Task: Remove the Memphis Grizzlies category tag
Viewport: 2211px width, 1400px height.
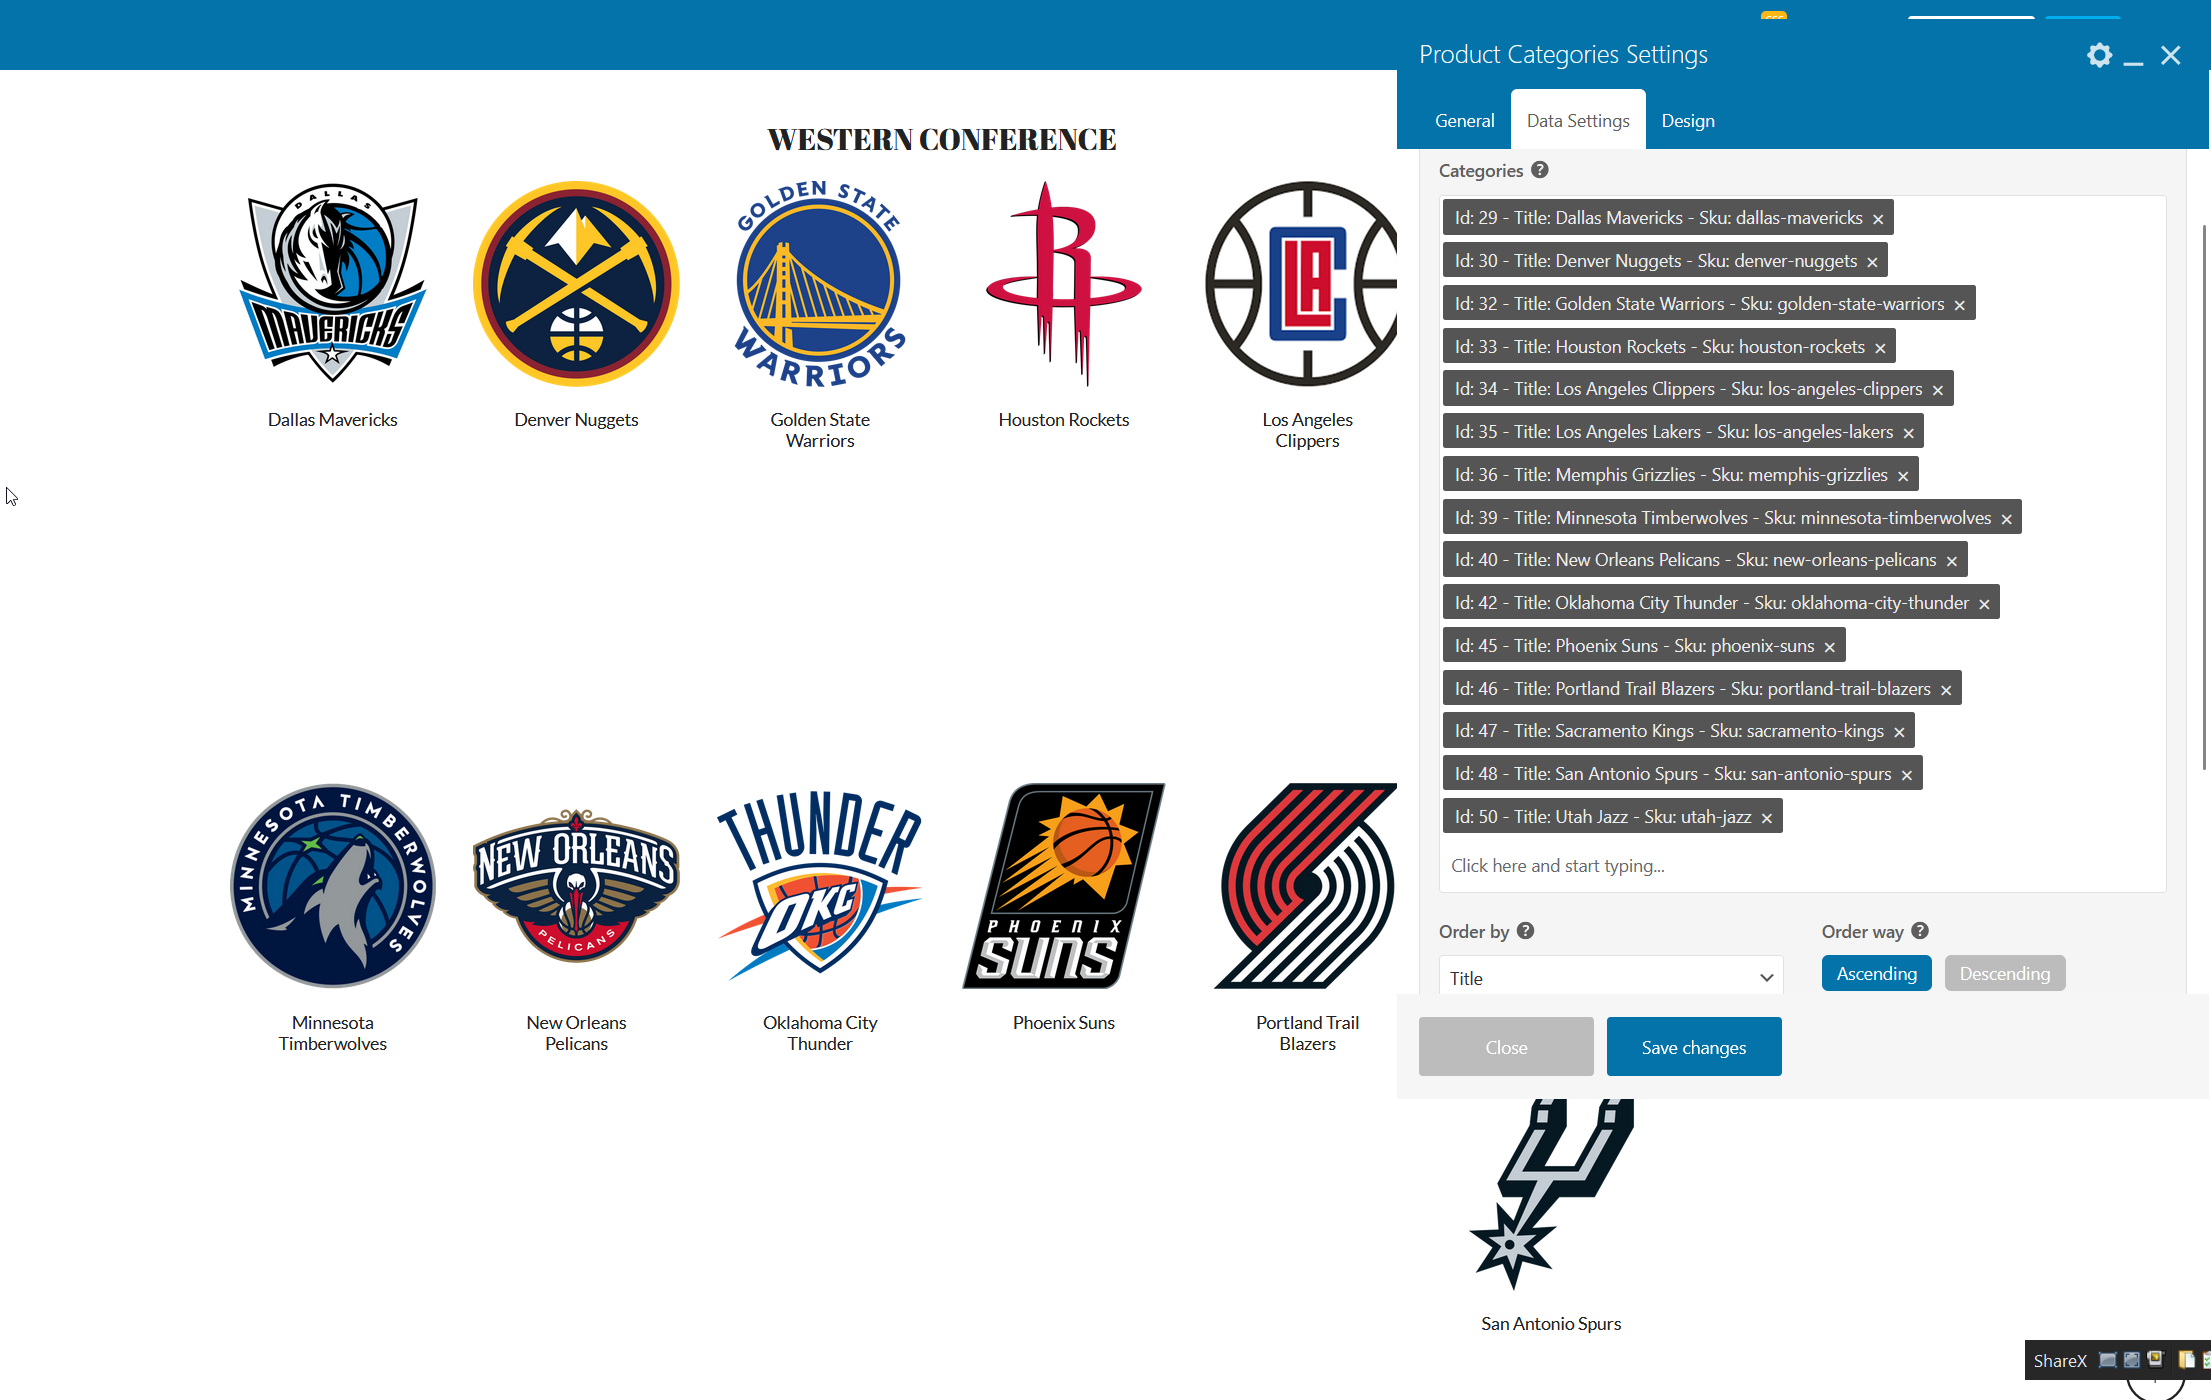Action: (1903, 476)
